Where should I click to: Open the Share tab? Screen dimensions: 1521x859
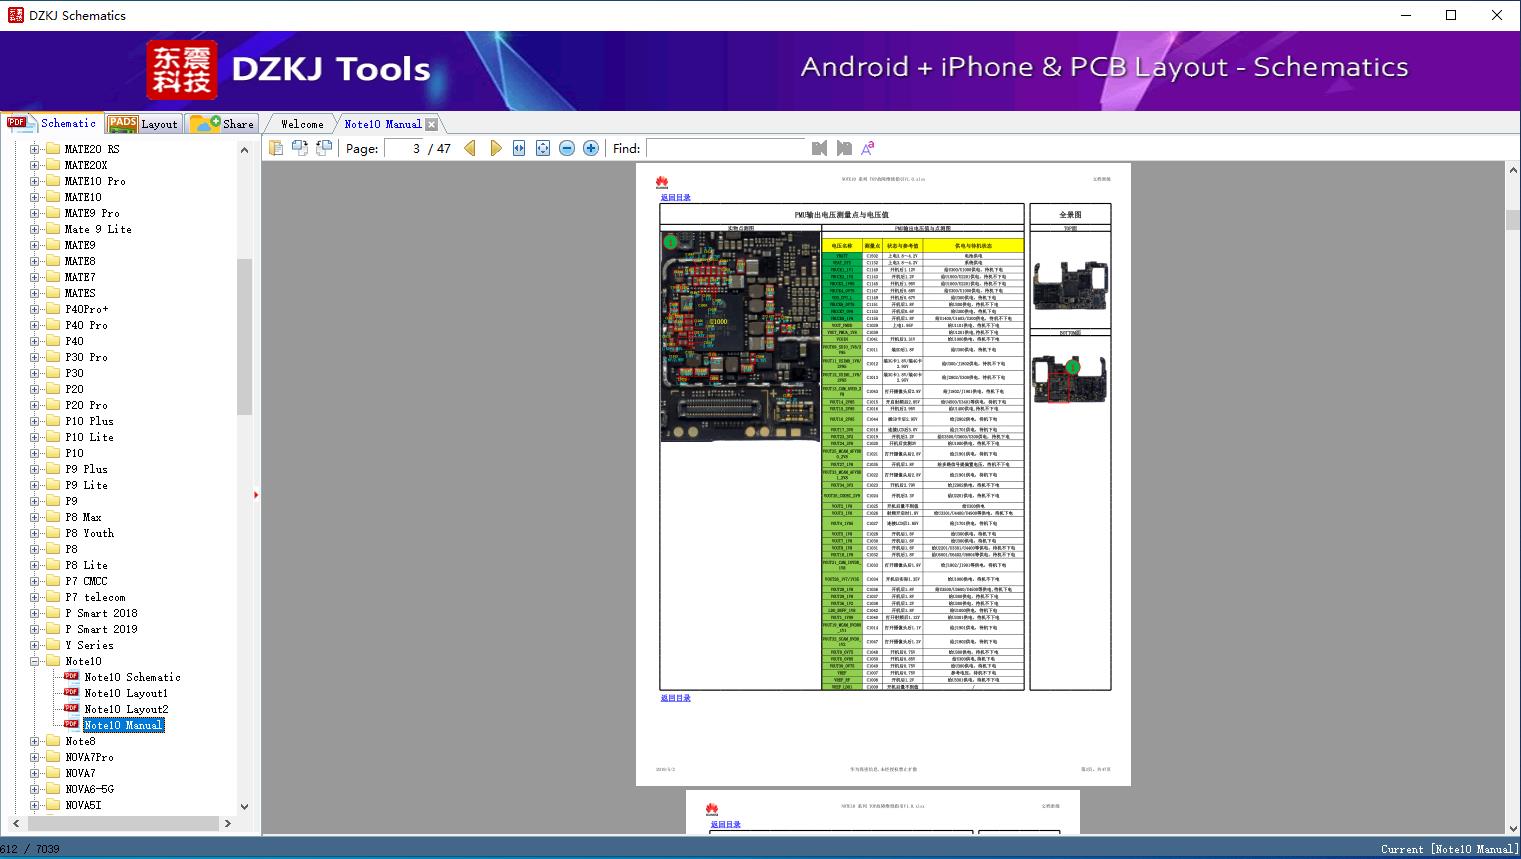click(223, 124)
